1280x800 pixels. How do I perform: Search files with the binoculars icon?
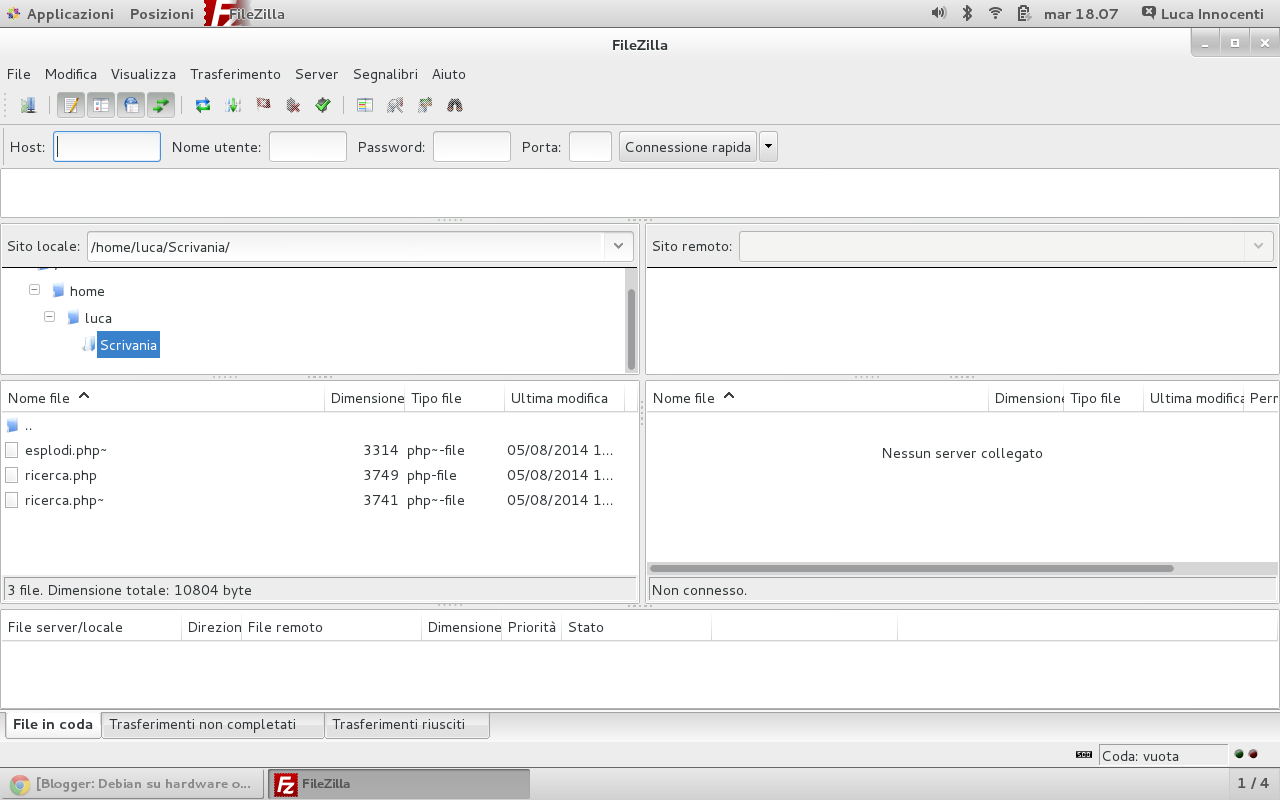point(455,105)
